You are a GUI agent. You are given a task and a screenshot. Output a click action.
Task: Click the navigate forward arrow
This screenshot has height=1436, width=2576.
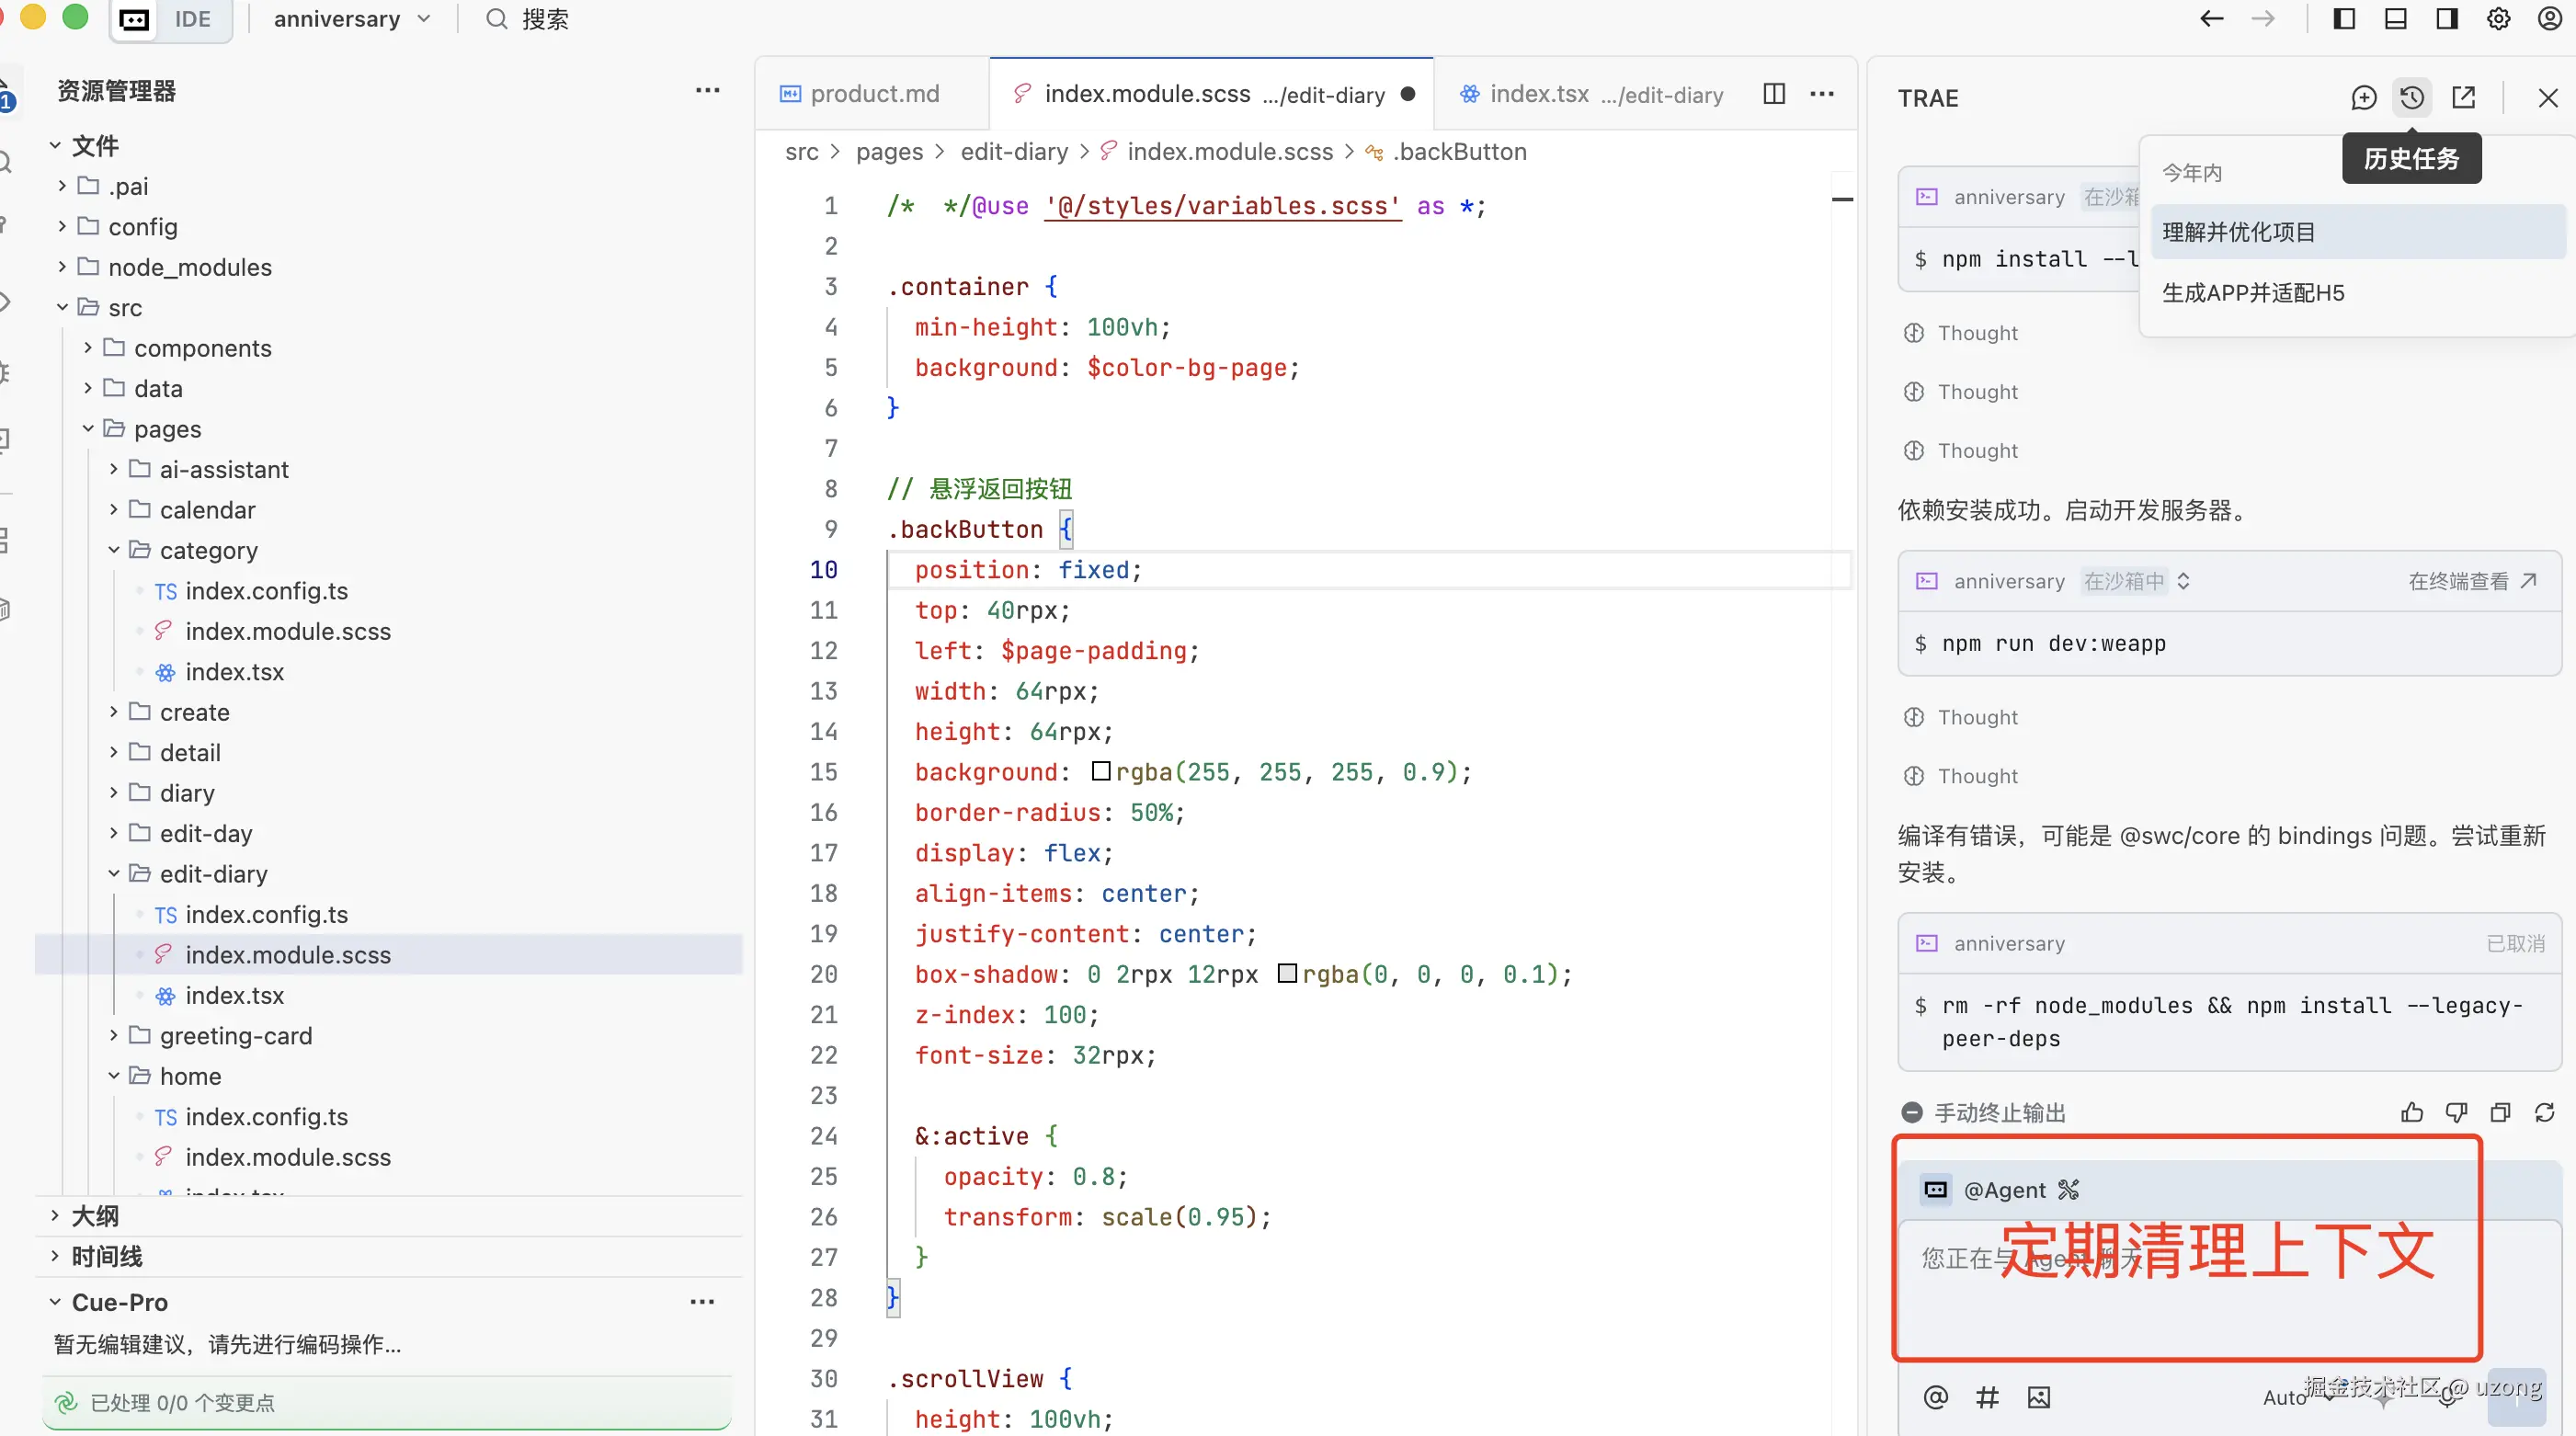pyautogui.click(x=2263, y=19)
